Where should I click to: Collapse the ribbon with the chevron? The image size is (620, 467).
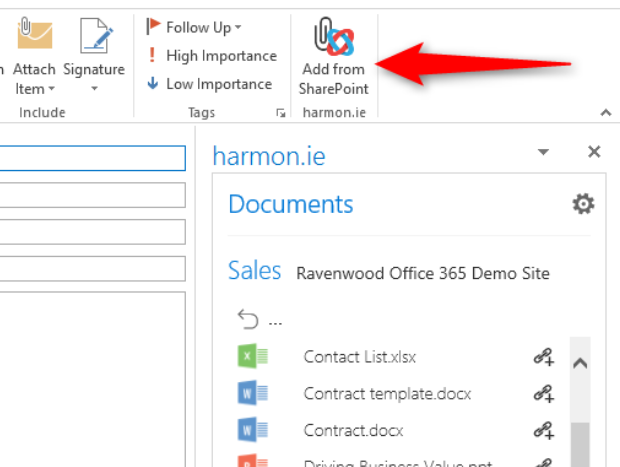[604, 113]
